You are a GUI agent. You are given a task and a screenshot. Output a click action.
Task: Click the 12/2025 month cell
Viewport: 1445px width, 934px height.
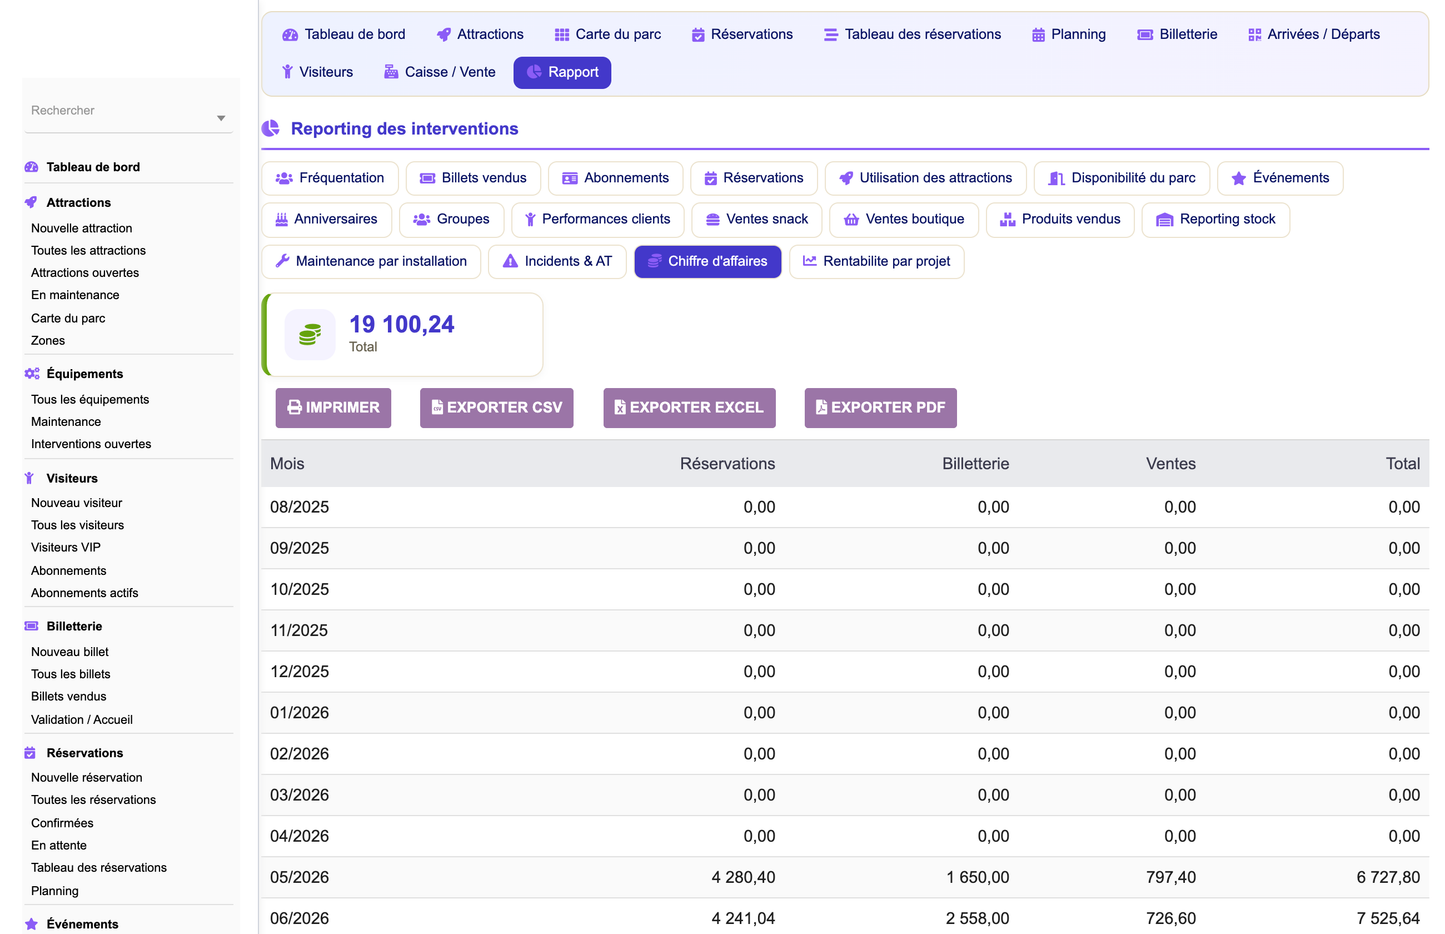tap(299, 672)
